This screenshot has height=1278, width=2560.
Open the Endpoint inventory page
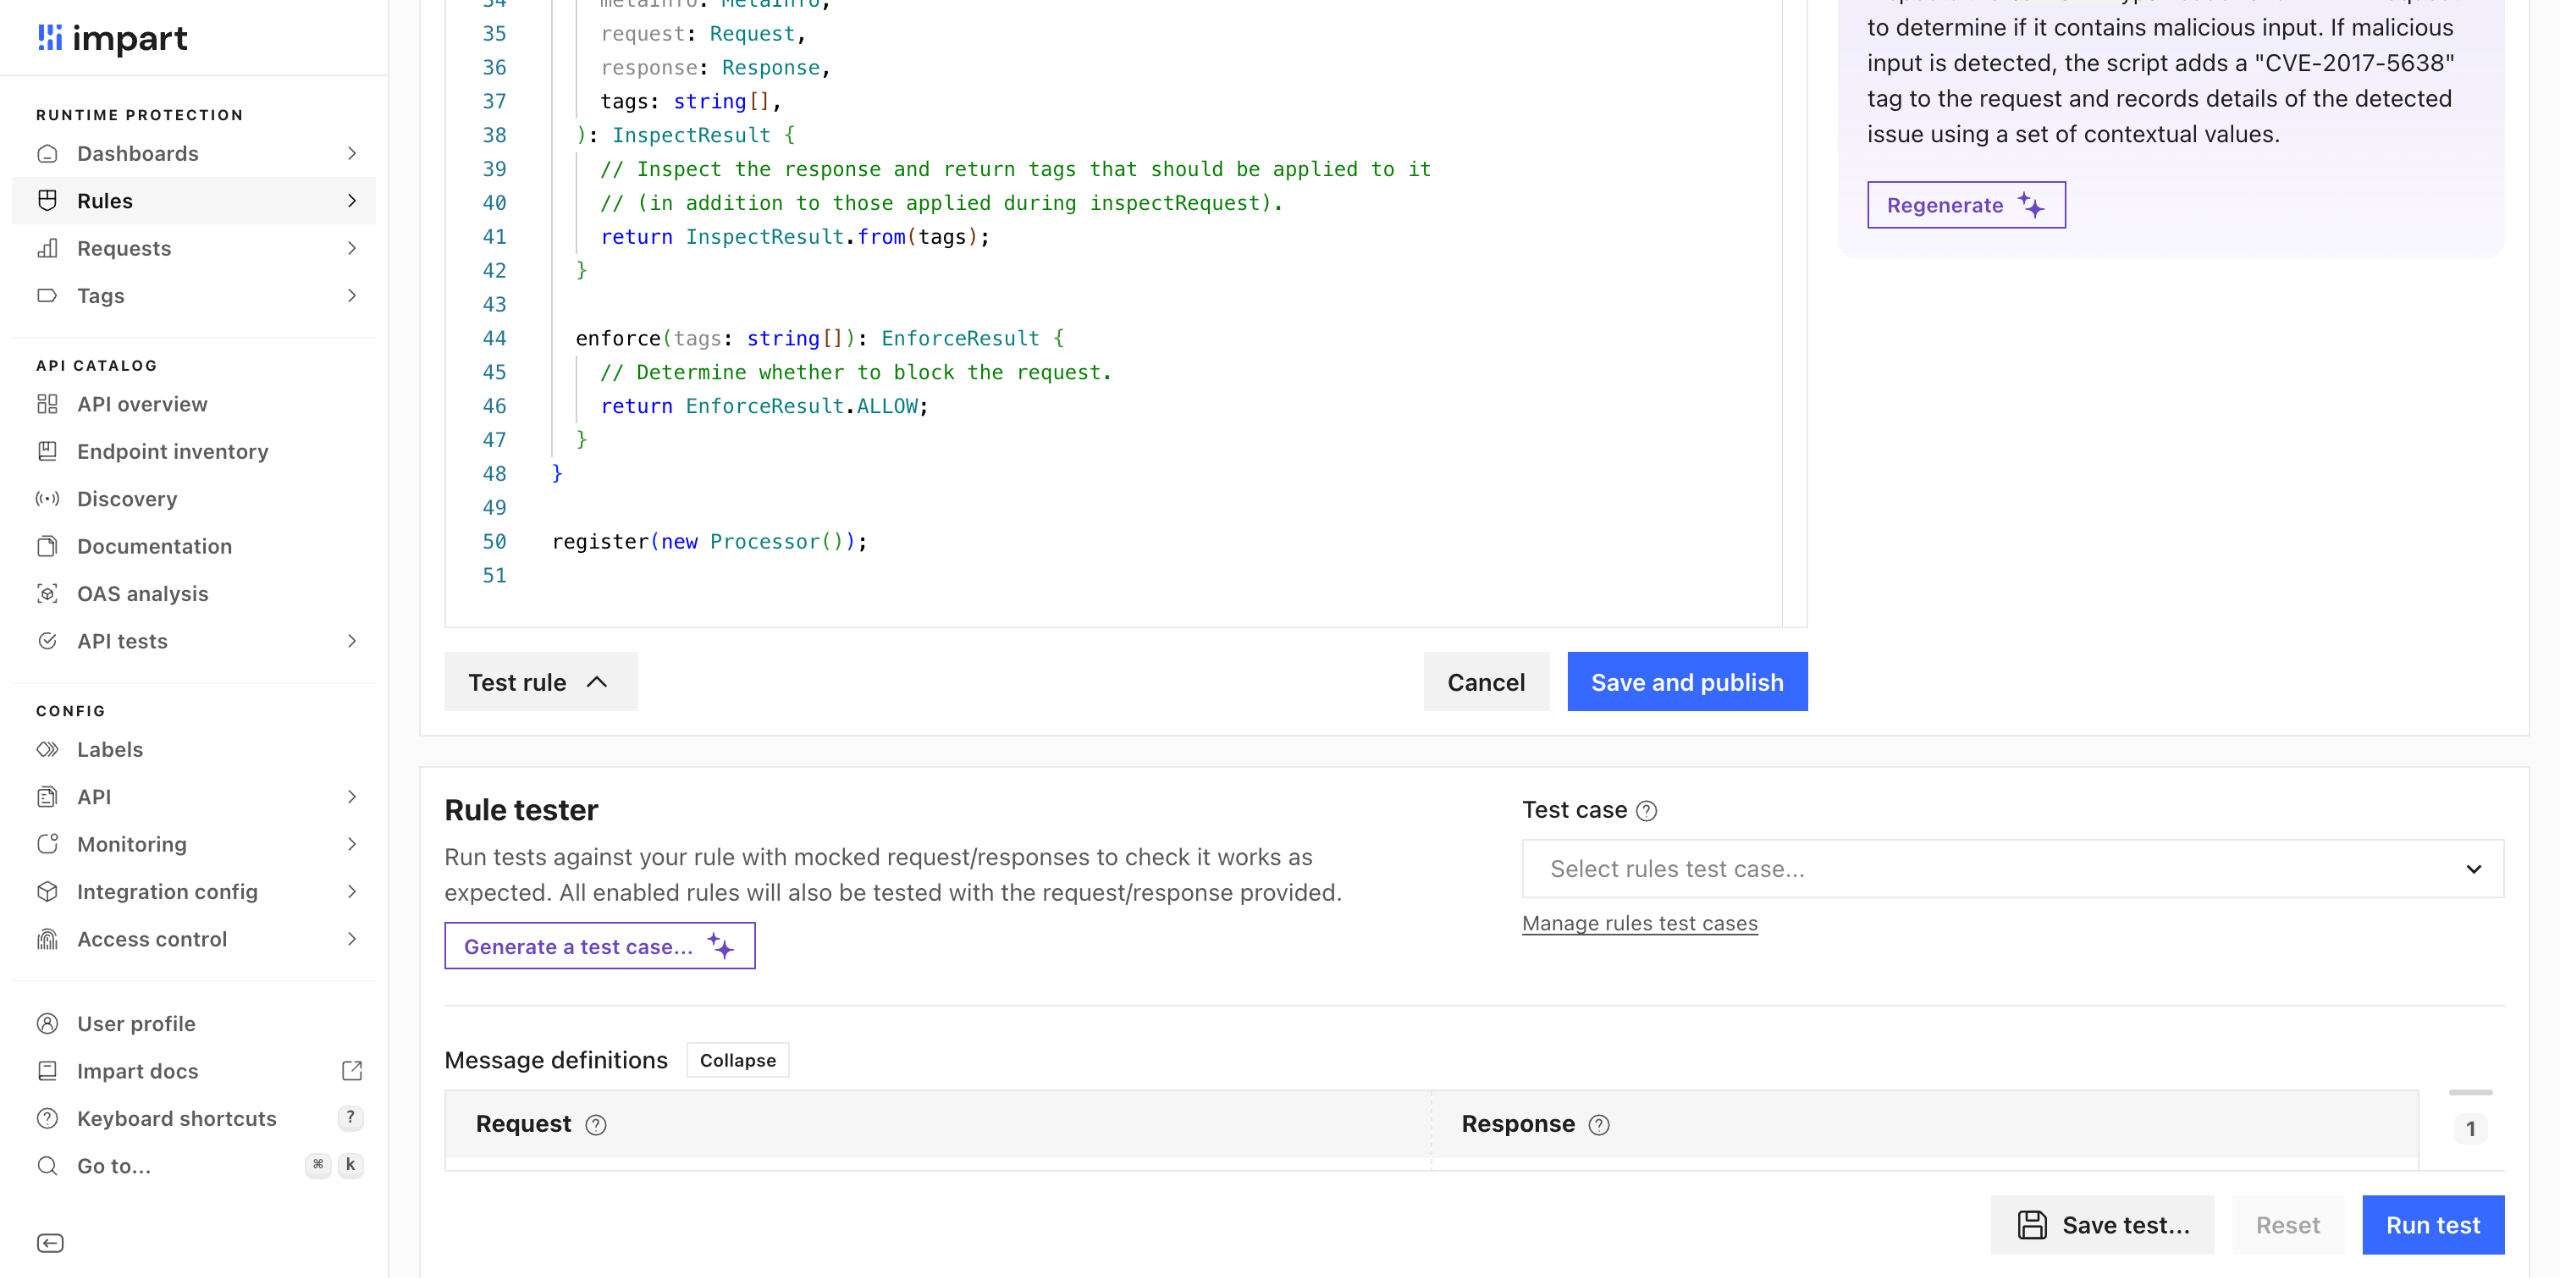[172, 452]
